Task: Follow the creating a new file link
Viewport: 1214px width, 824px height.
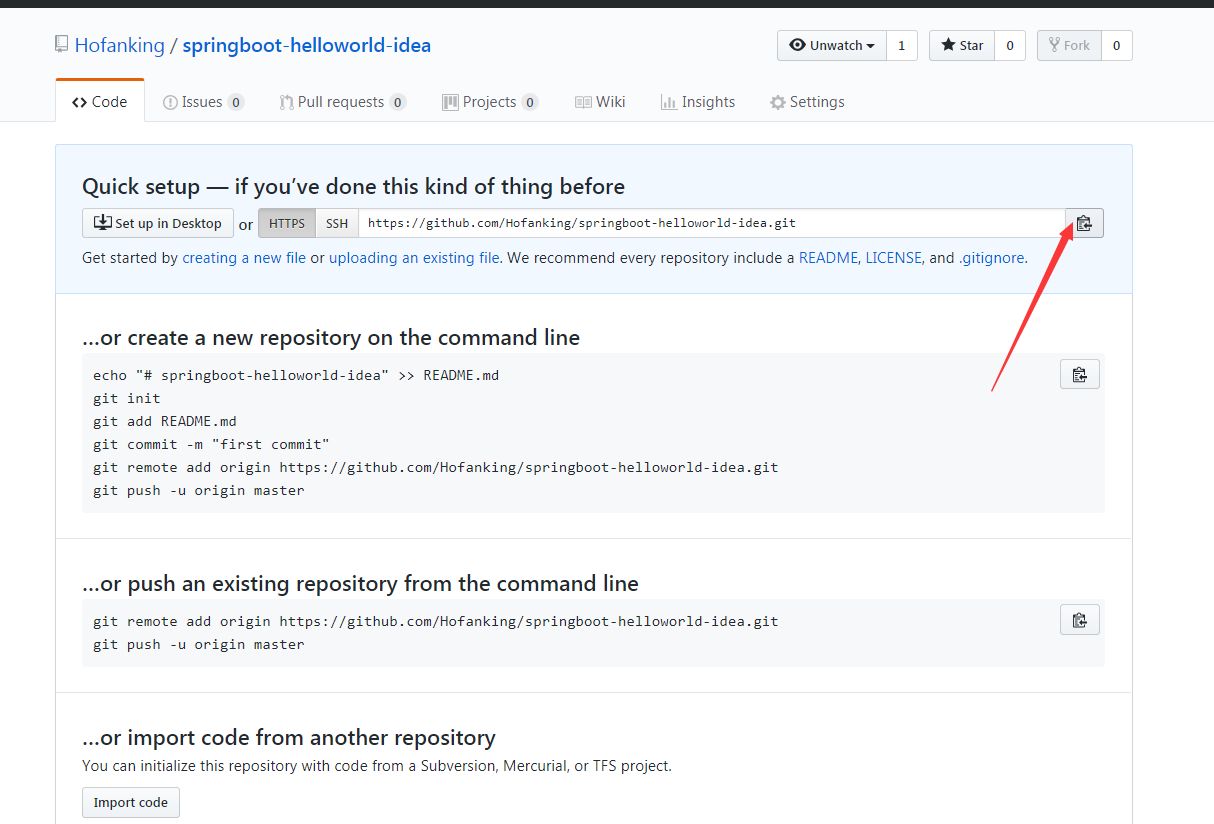Action: point(244,257)
